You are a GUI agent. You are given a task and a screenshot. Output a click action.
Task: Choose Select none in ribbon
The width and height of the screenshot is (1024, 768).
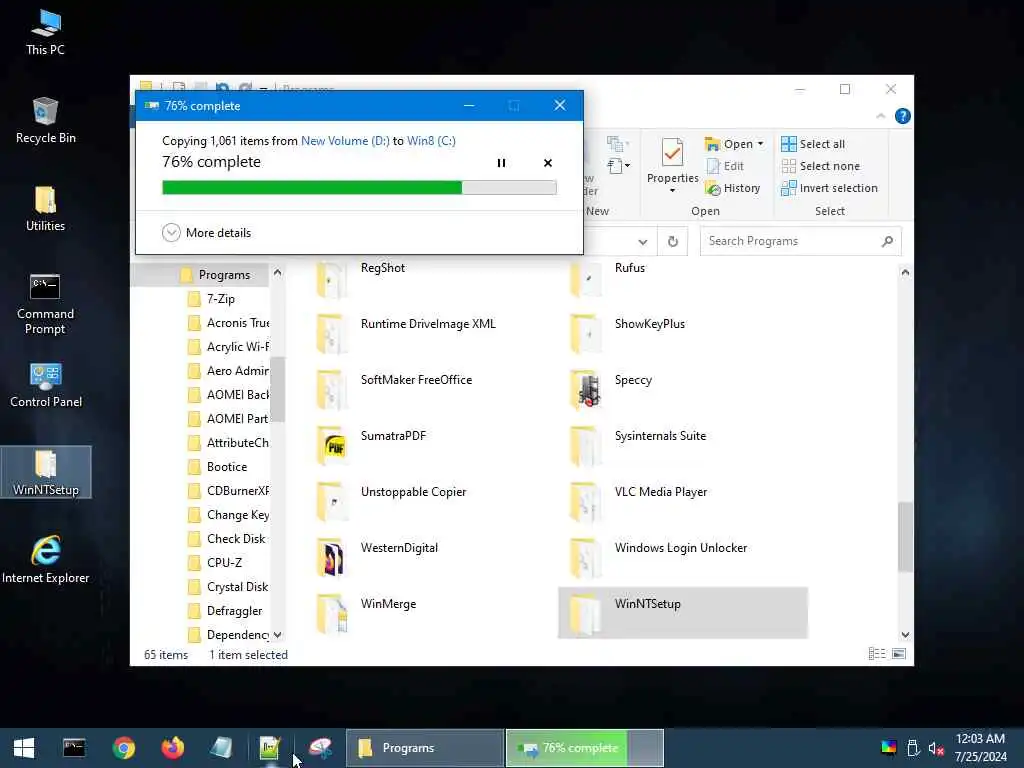click(820, 166)
